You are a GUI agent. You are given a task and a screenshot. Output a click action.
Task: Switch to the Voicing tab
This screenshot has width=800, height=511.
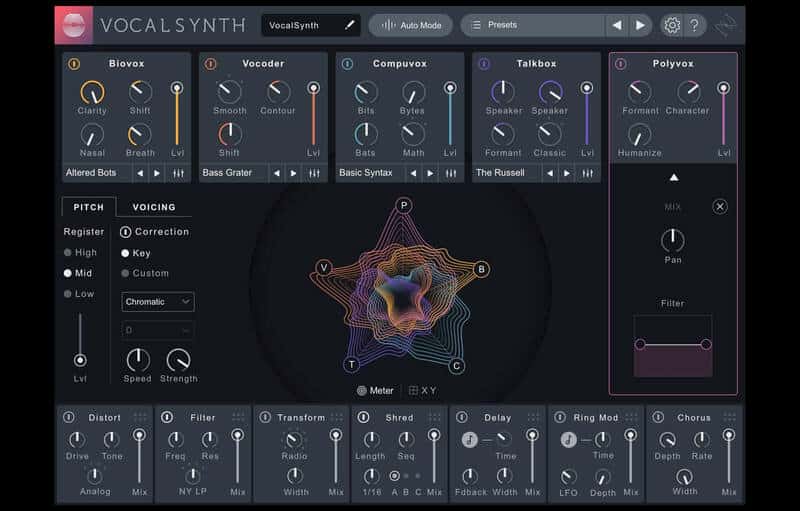154,207
